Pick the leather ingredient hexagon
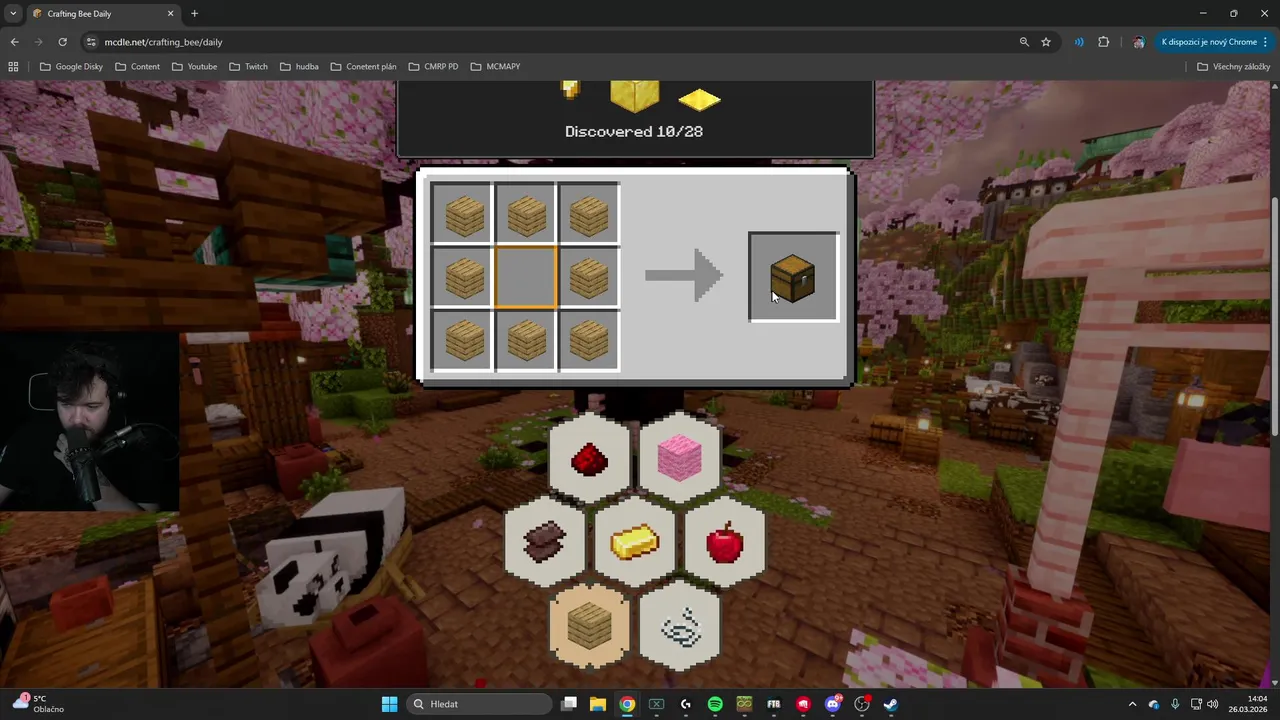 click(544, 542)
